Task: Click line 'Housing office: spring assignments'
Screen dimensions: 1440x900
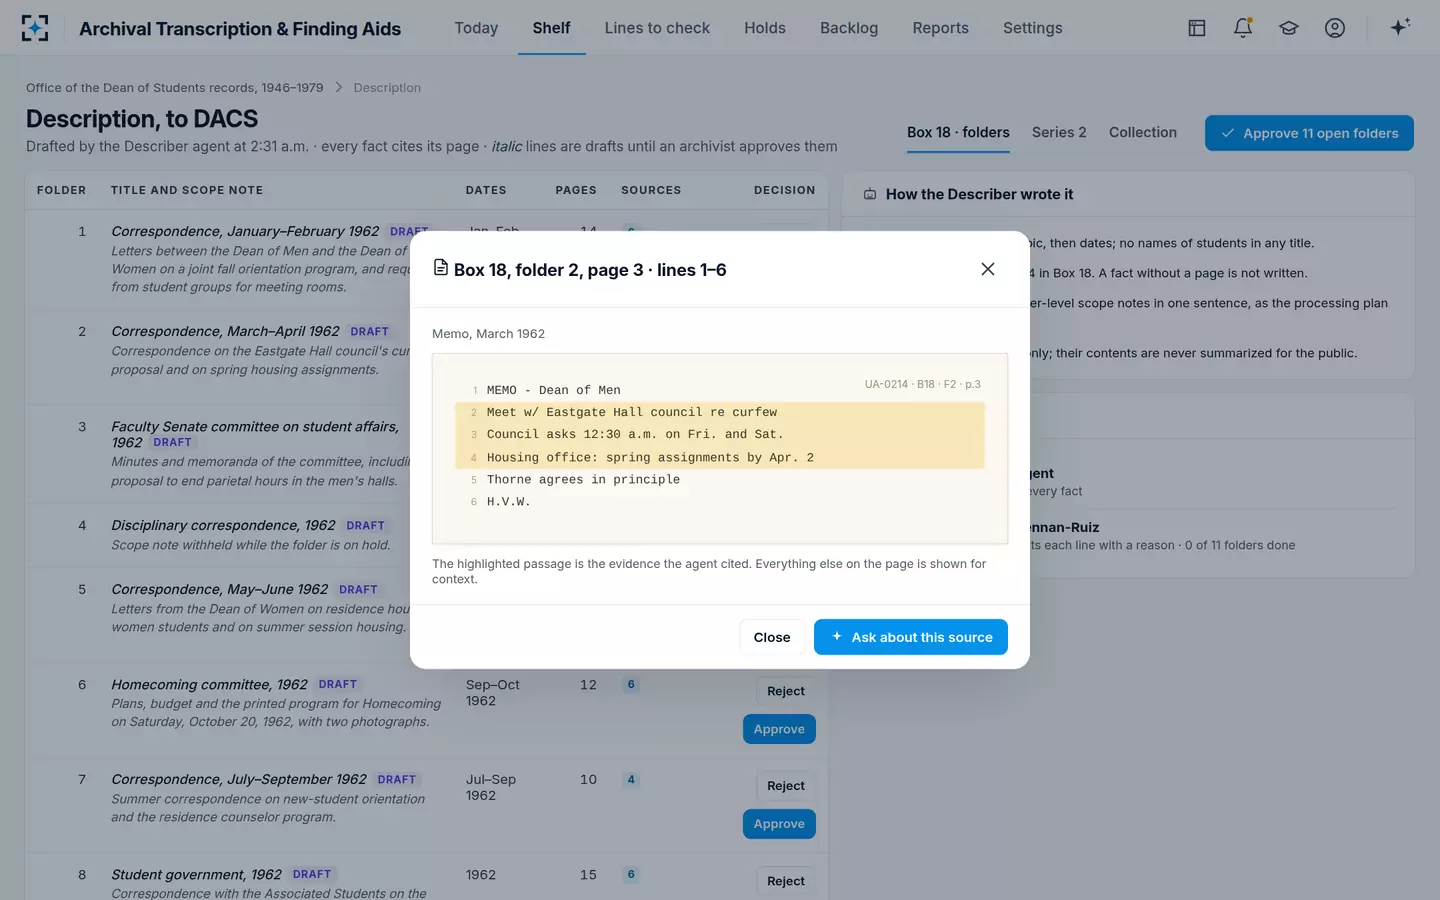Action: pyautogui.click(x=720, y=457)
